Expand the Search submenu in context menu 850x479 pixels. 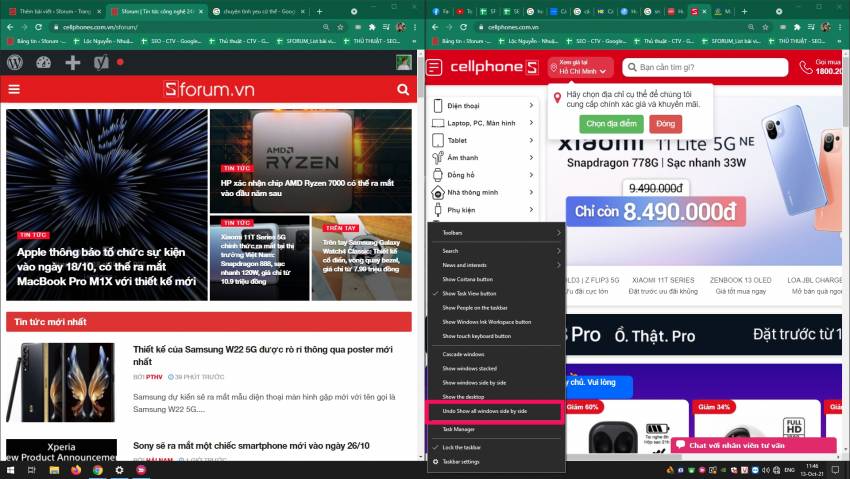coord(496,251)
